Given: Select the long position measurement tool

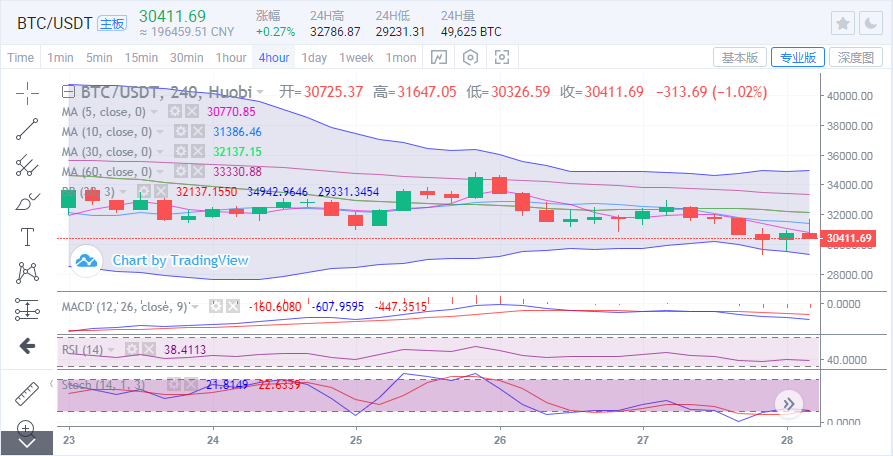Looking at the screenshot, I should (x=27, y=310).
